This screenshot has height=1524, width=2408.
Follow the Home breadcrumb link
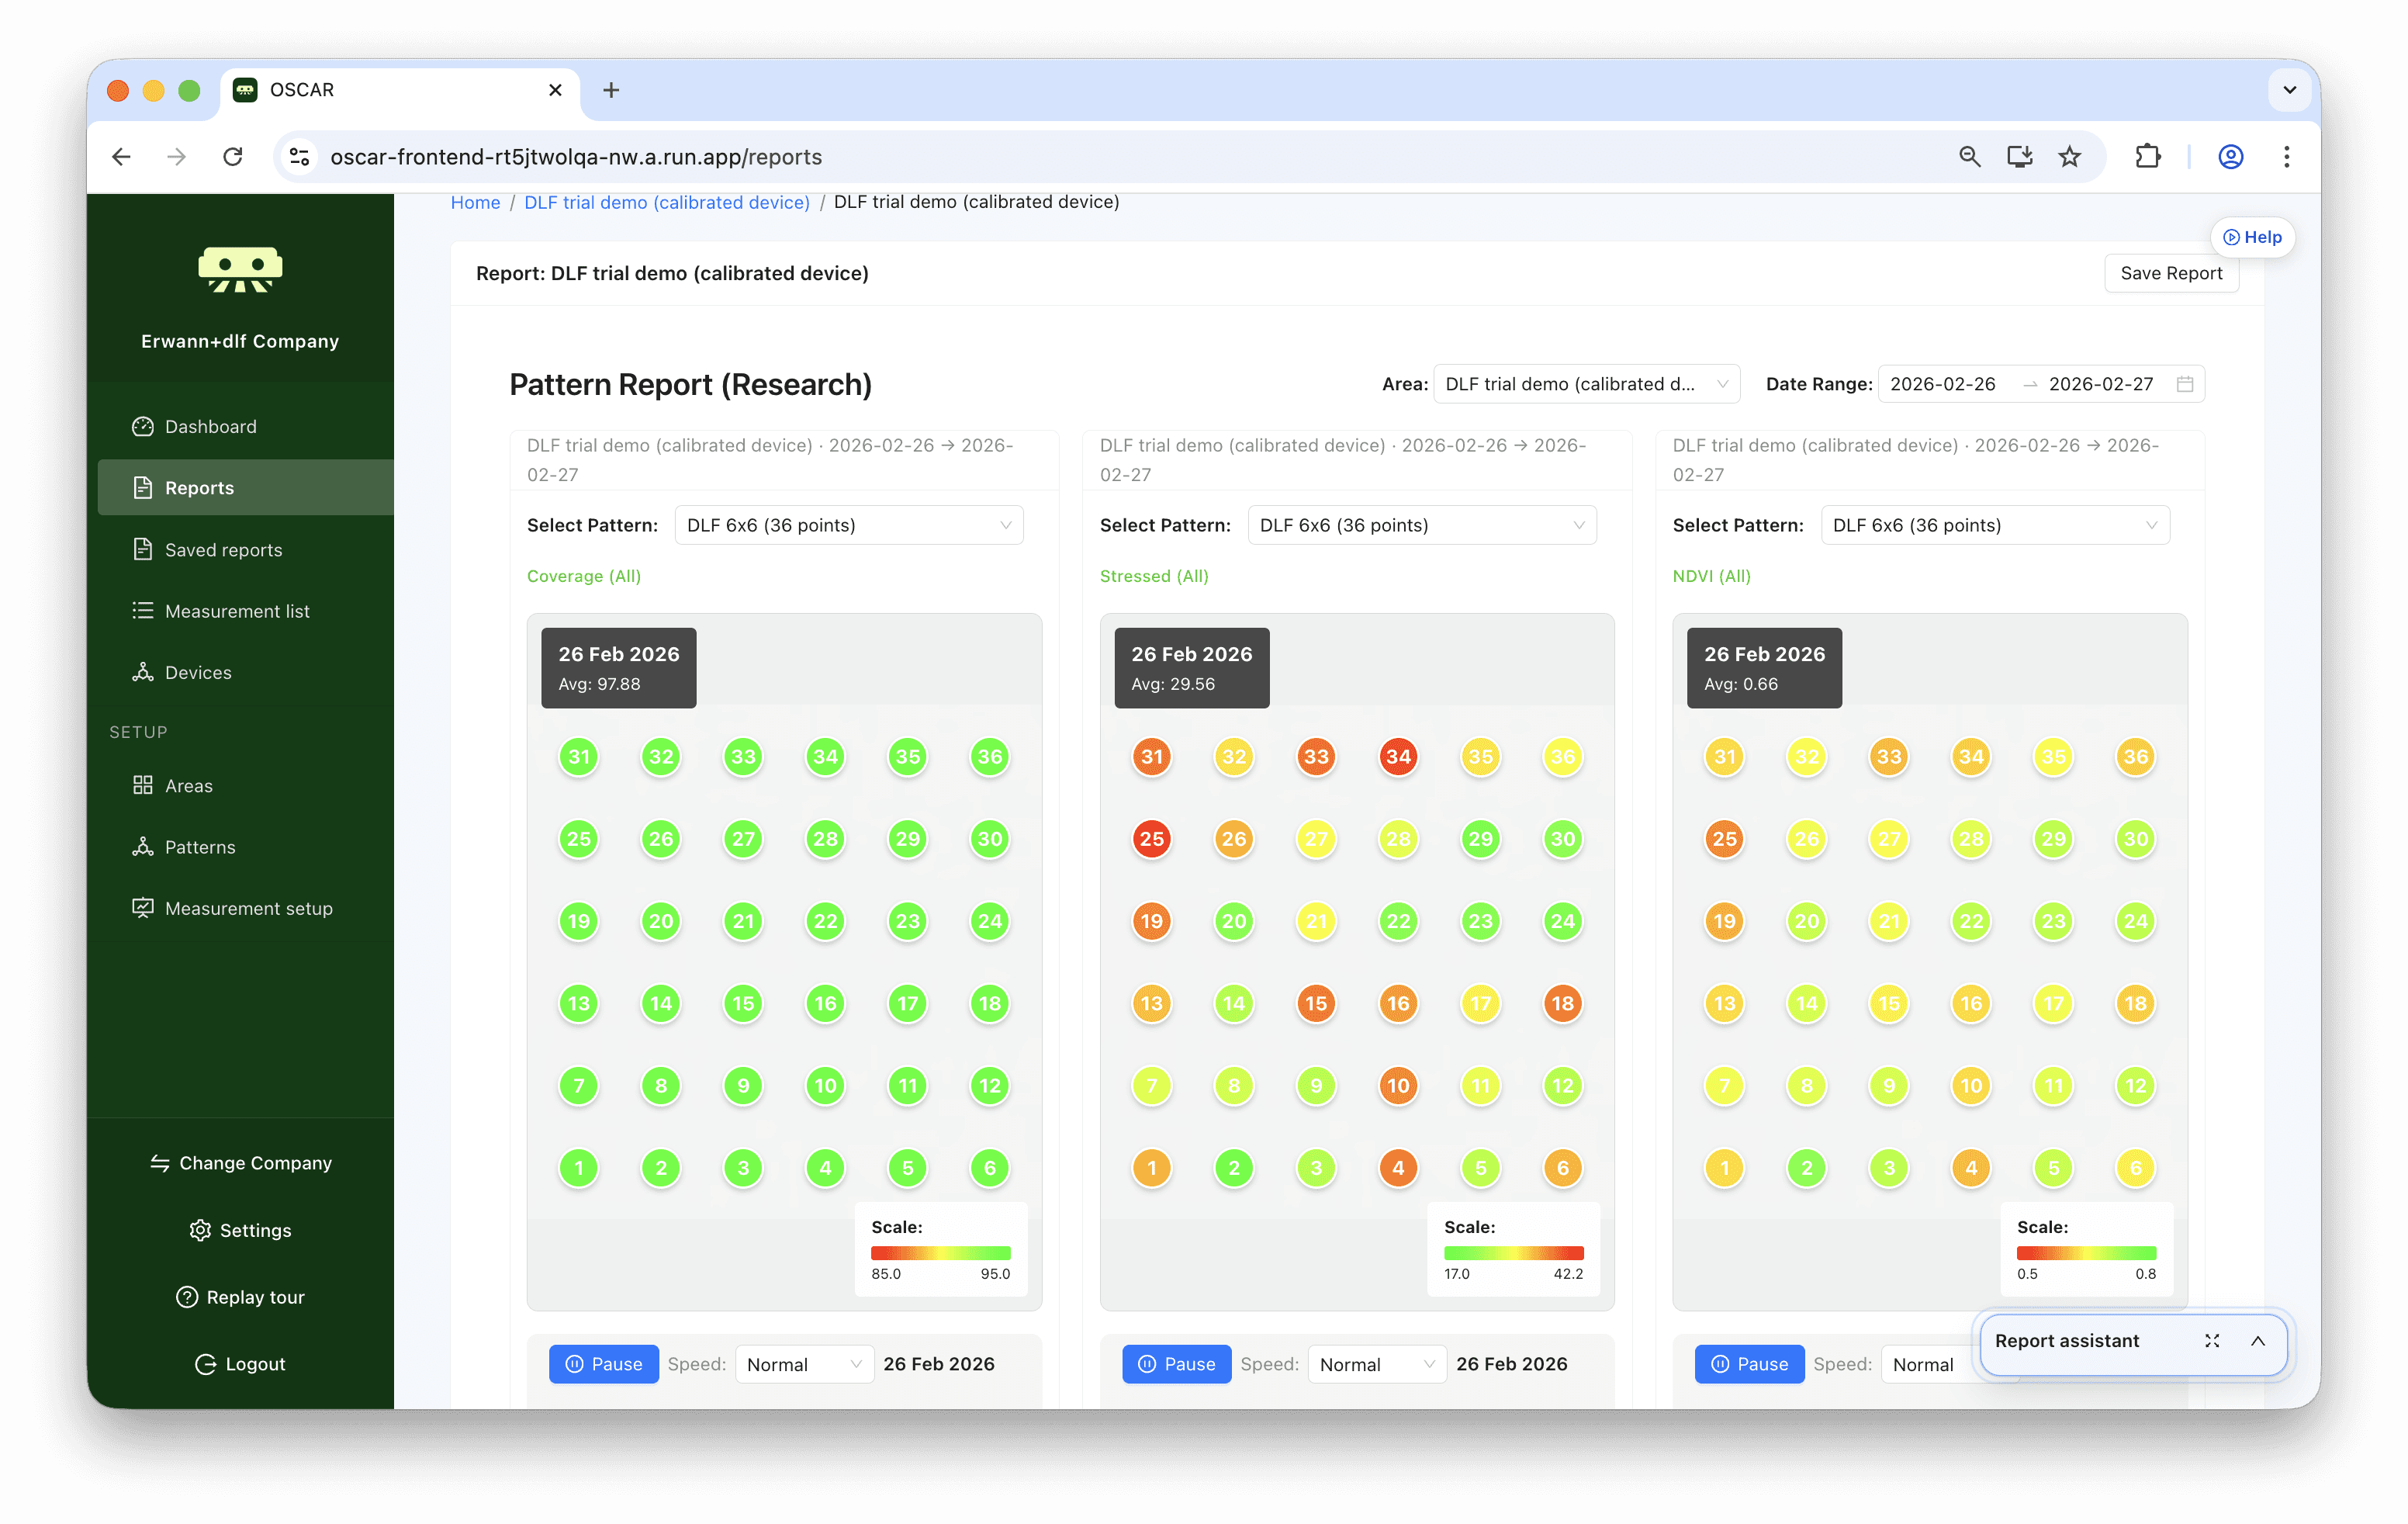pos(475,202)
